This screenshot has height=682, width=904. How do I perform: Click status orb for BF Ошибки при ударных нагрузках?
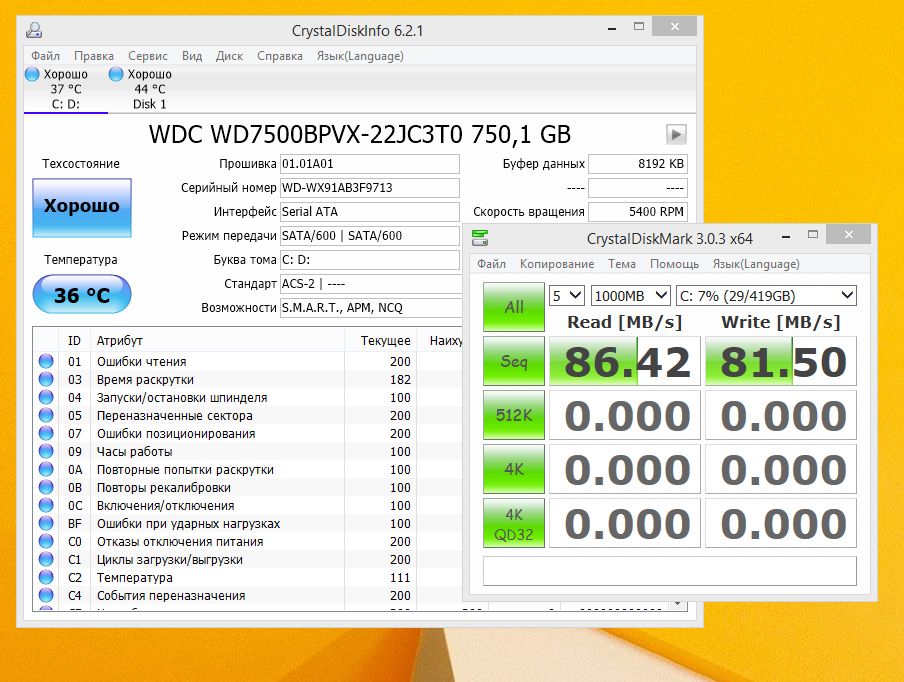[x=46, y=523]
